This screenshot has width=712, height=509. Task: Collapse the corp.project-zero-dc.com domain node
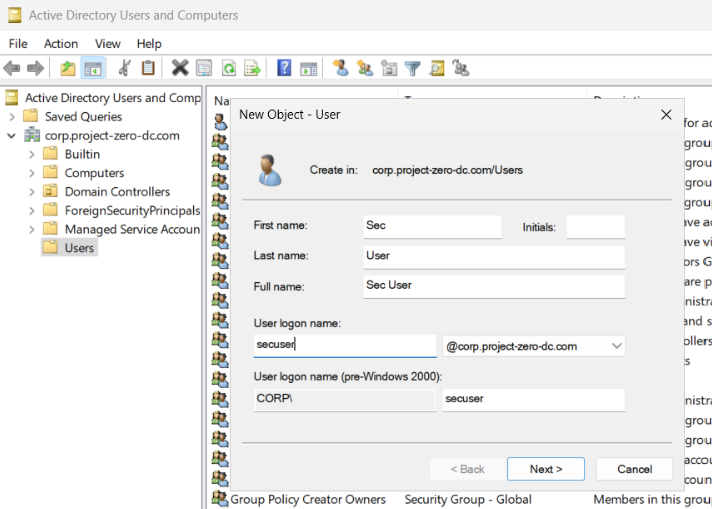click(12, 135)
